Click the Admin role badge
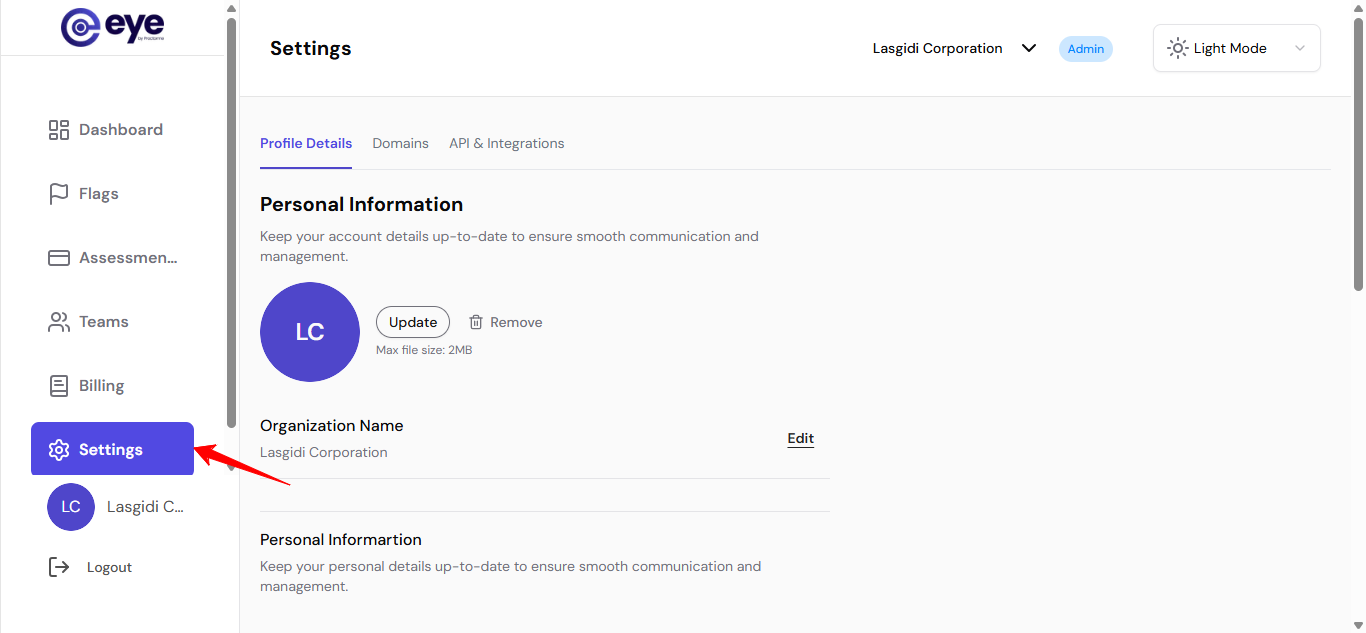Screen dimensions: 1366x633 pos(1086,48)
